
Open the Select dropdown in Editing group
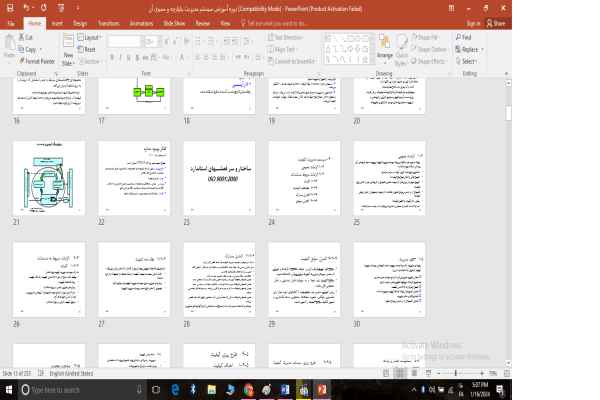point(469,61)
